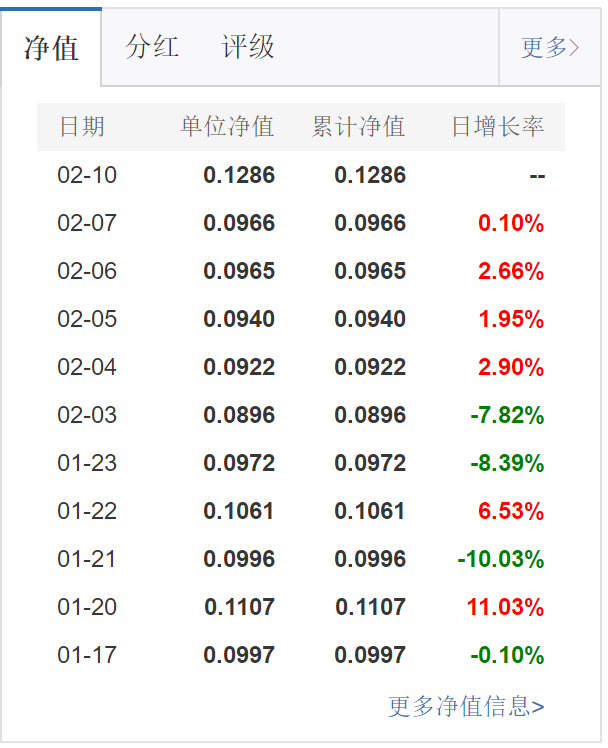Click the -7.82% growth rate value
The image size is (608, 748).
coord(507,415)
